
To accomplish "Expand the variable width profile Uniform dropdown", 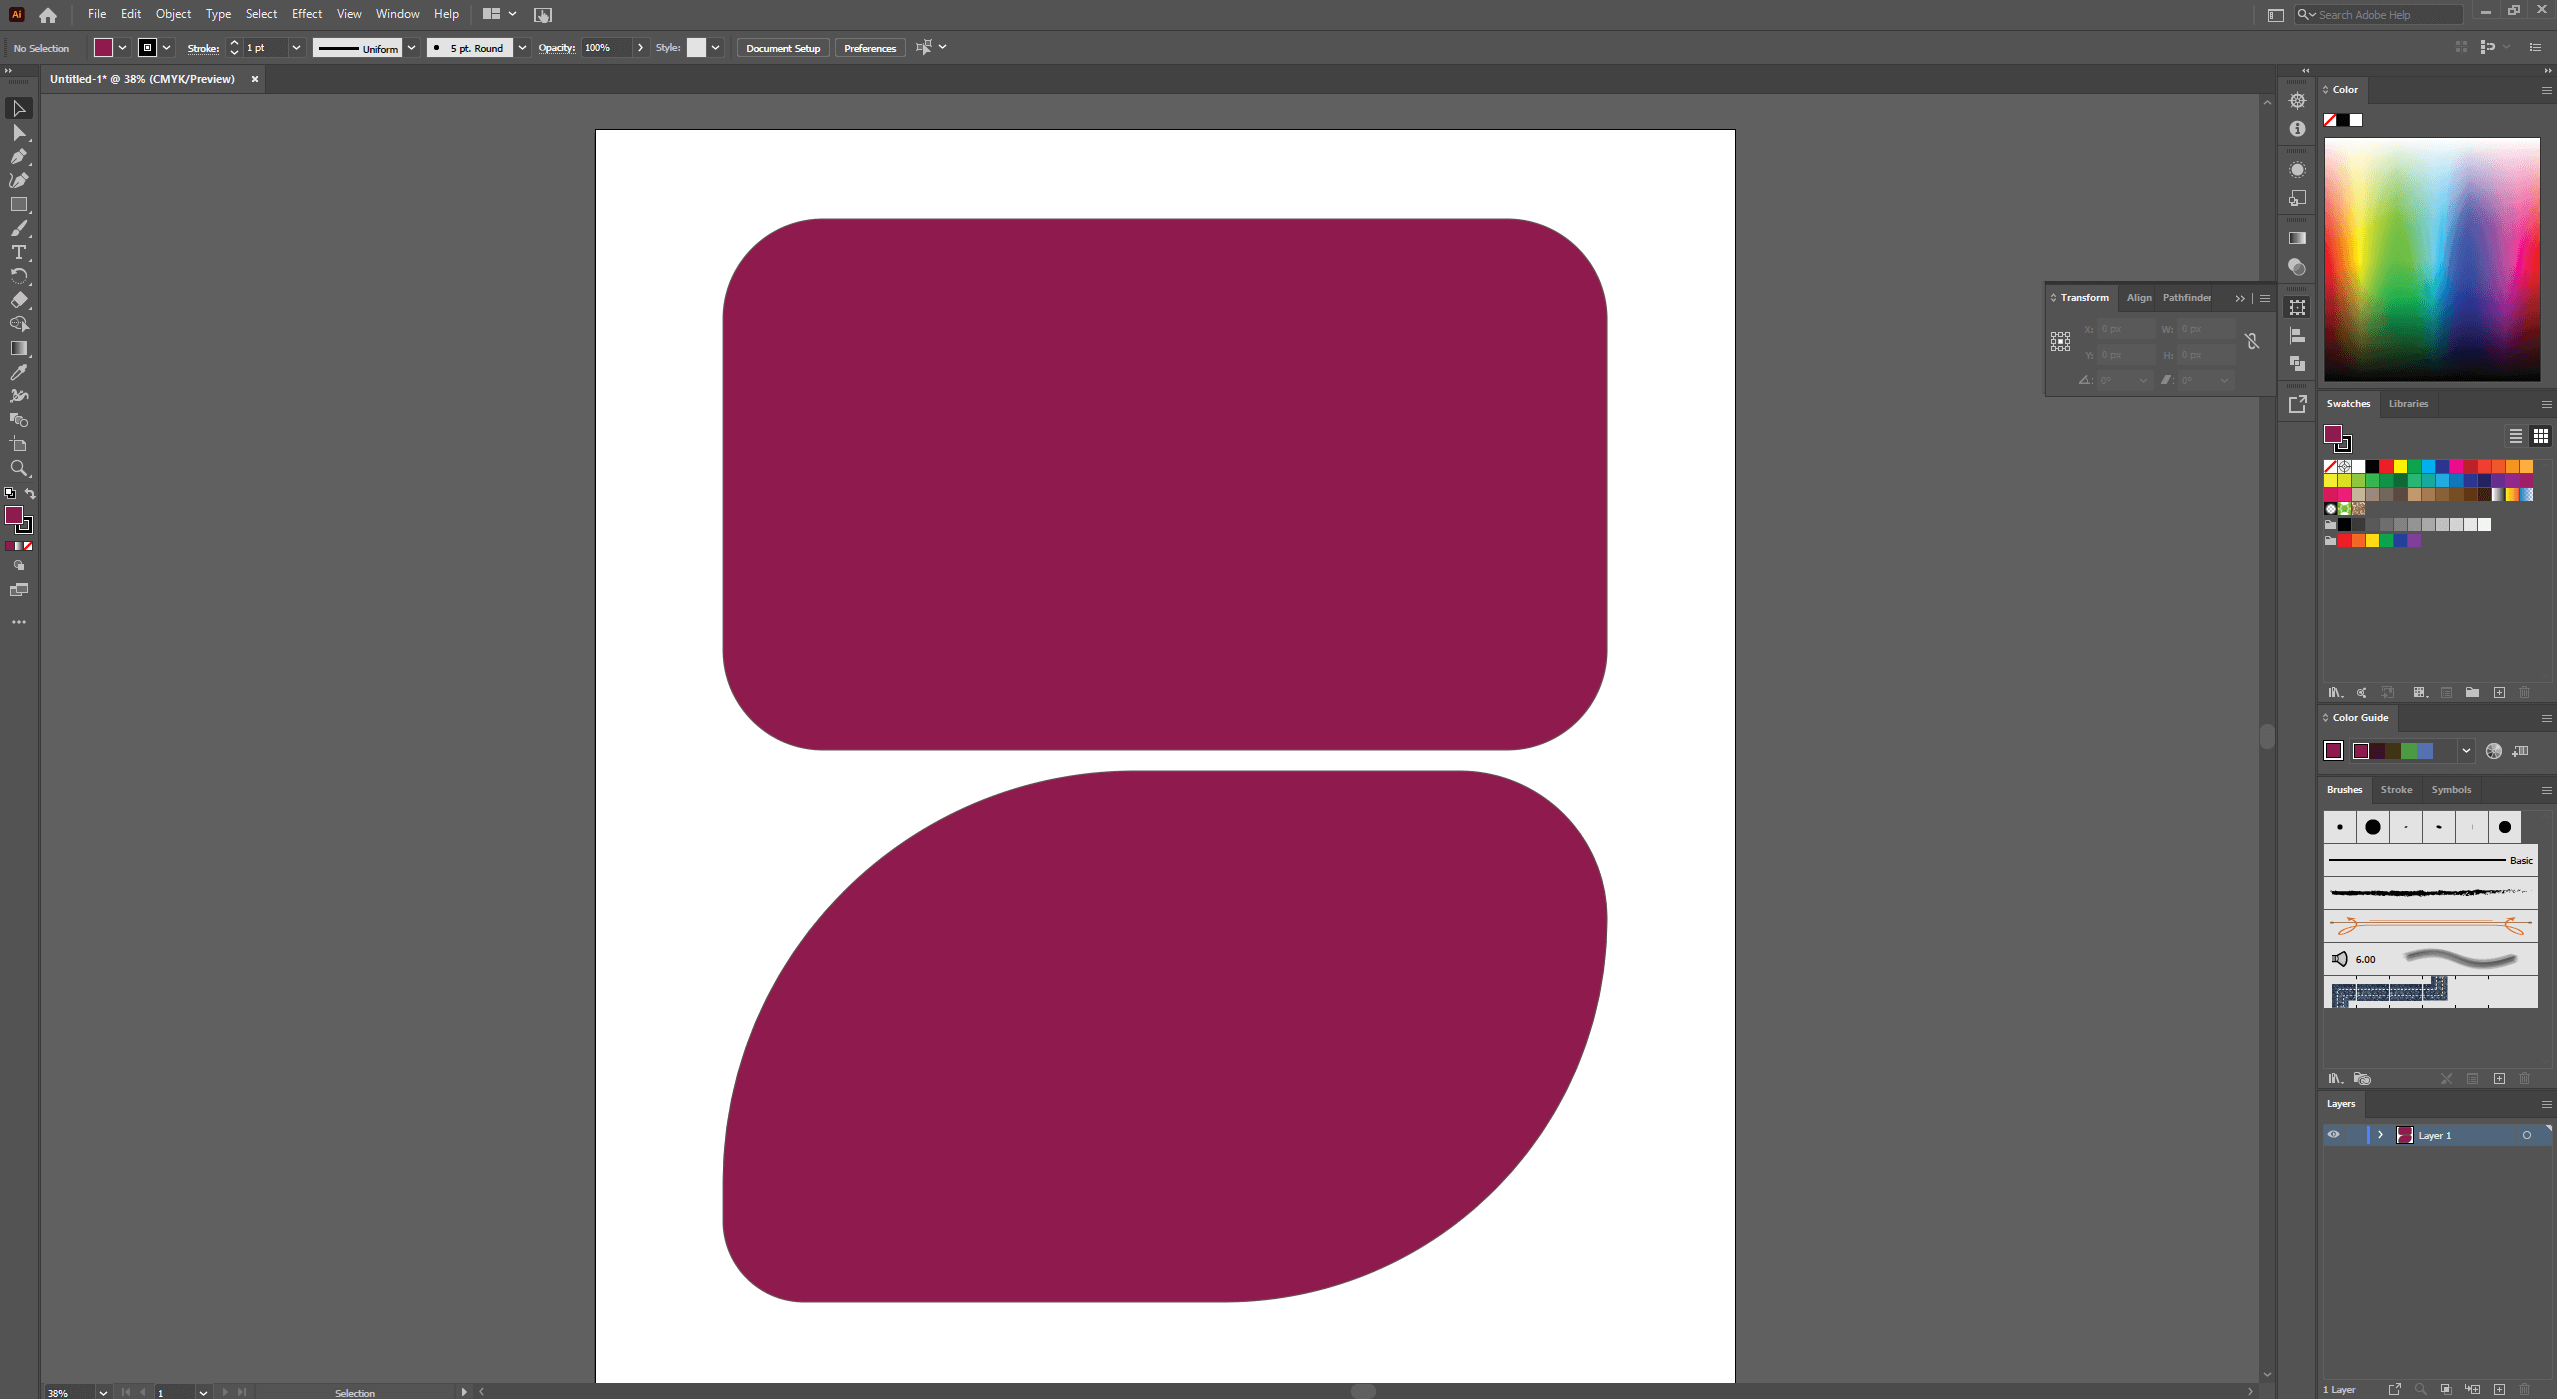I will click(x=411, y=47).
